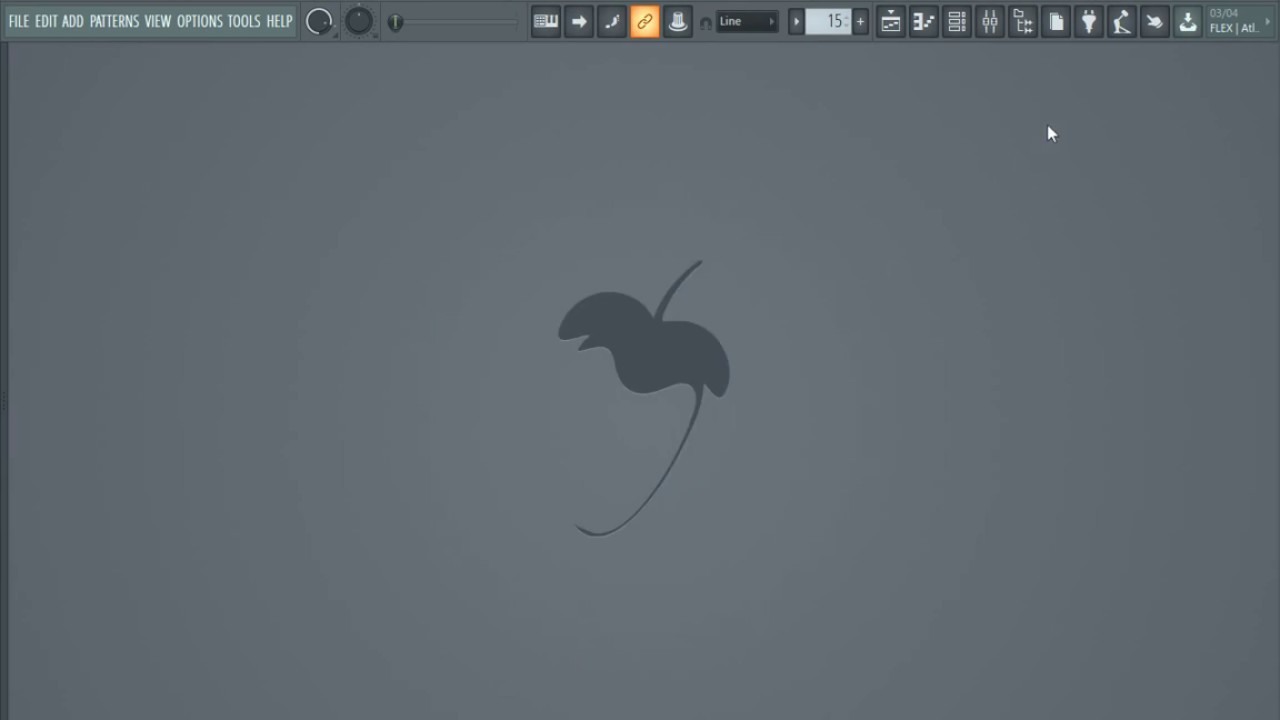Open the TOOLS menu
The width and height of the screenshot is (1280, 720).
(x=244, y=21)
